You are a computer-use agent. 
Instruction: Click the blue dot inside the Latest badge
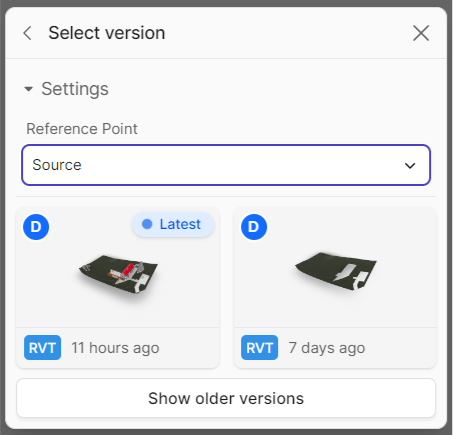147,224
